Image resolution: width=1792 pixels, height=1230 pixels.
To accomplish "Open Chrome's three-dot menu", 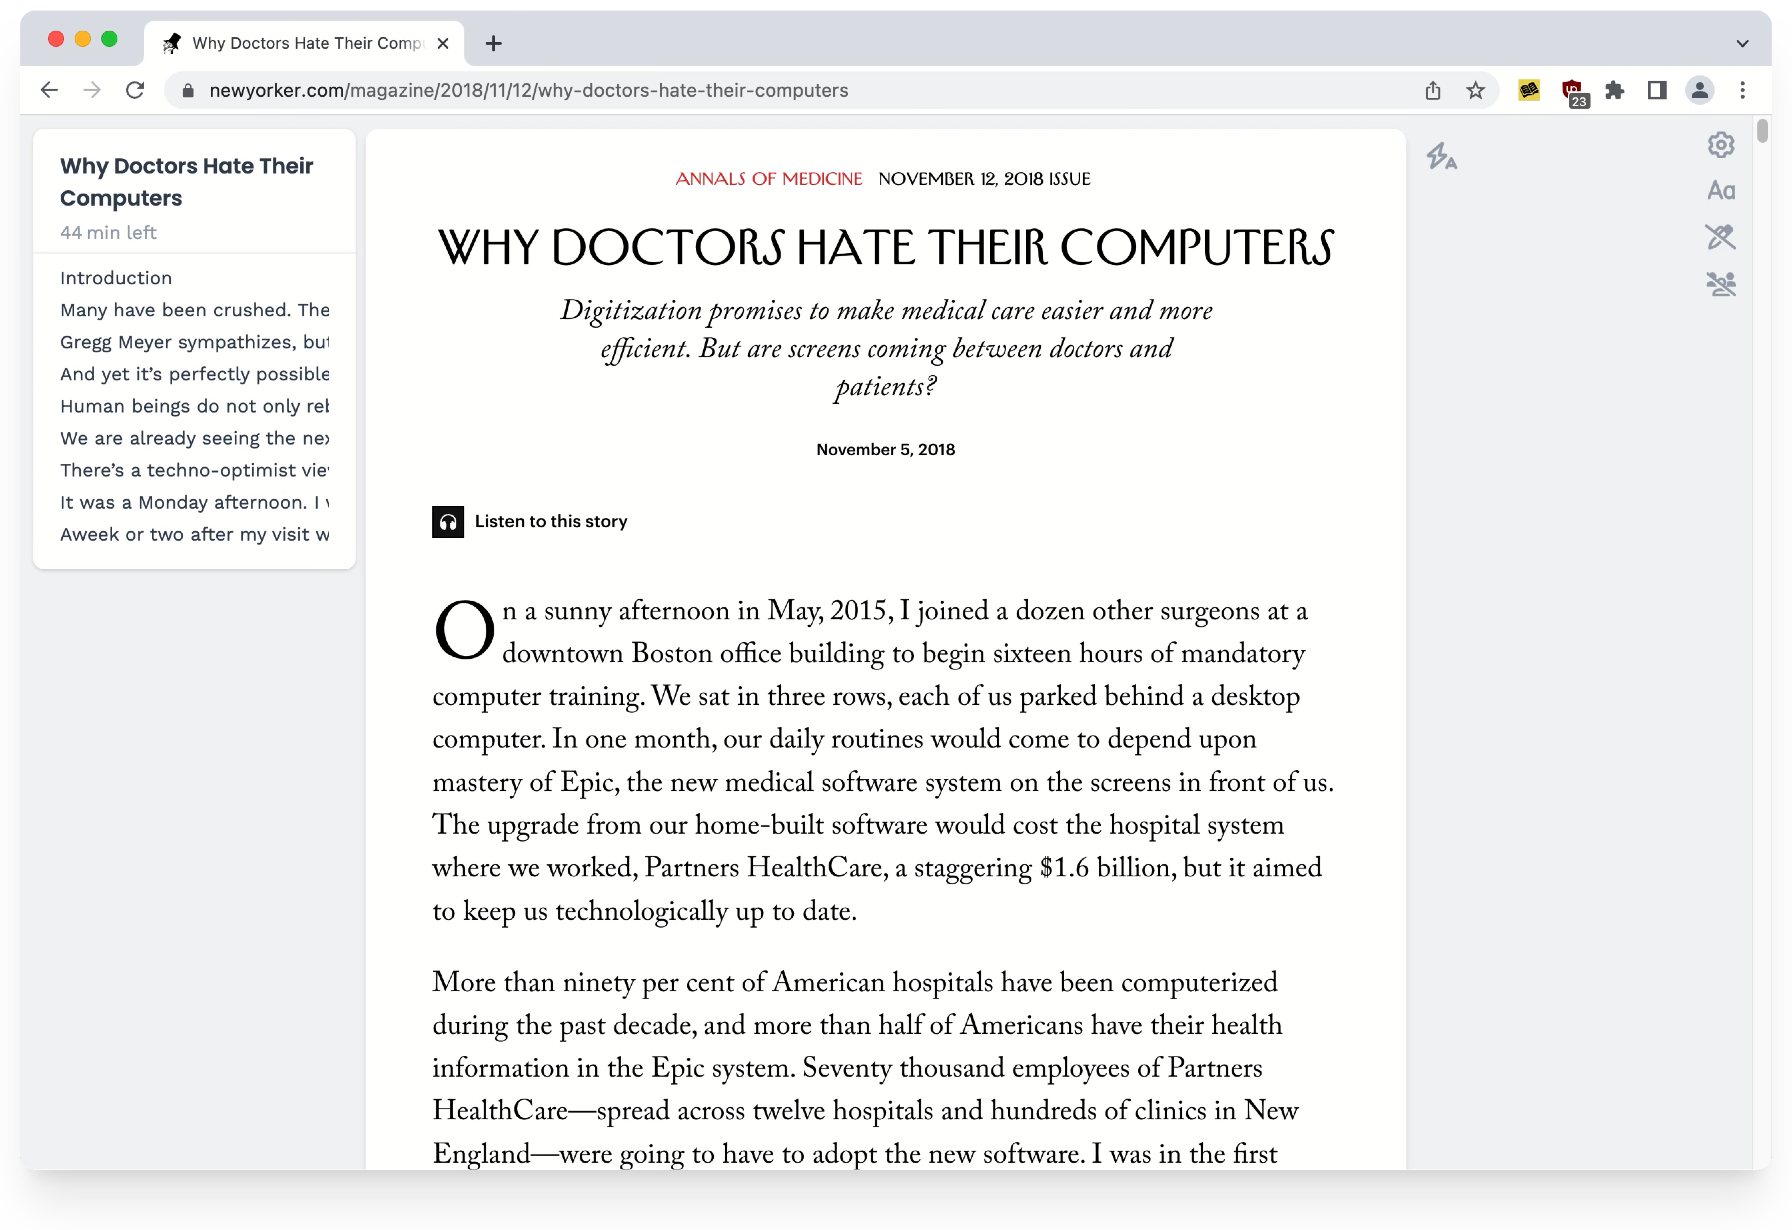I will [x=1743, y=91].
